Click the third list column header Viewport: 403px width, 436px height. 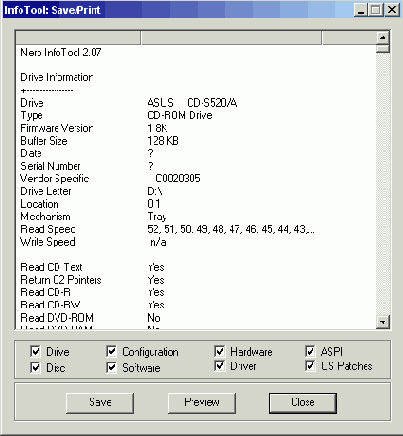coord(349,38)
